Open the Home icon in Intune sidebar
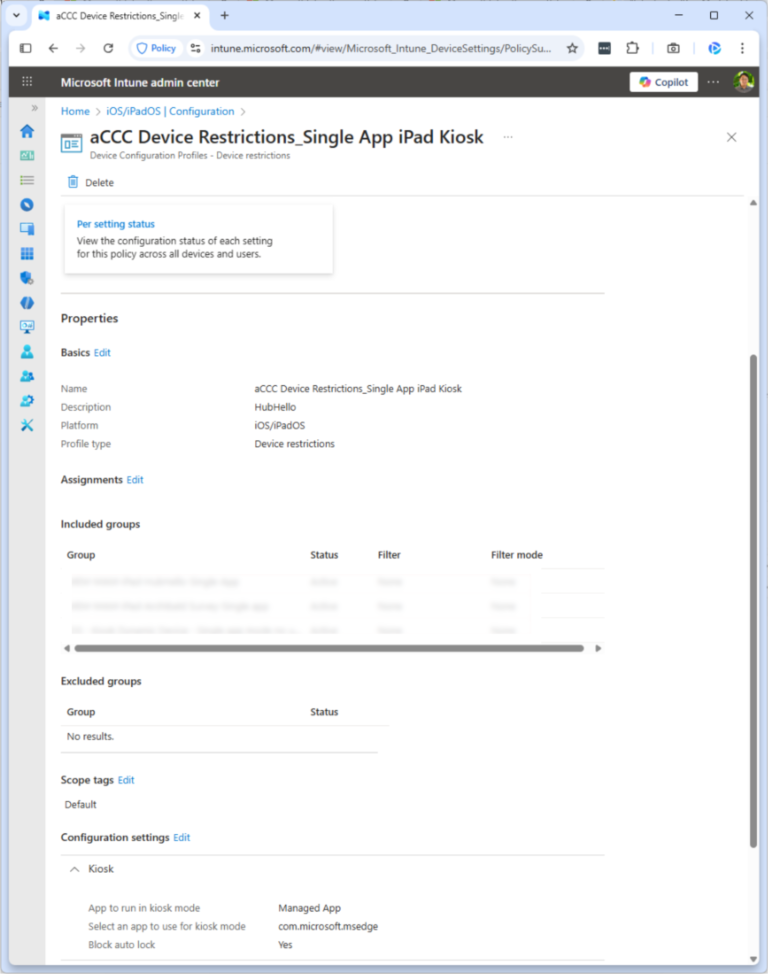Image resolution: width=768 pixels, height=974 pixels. tap(27, 131)
